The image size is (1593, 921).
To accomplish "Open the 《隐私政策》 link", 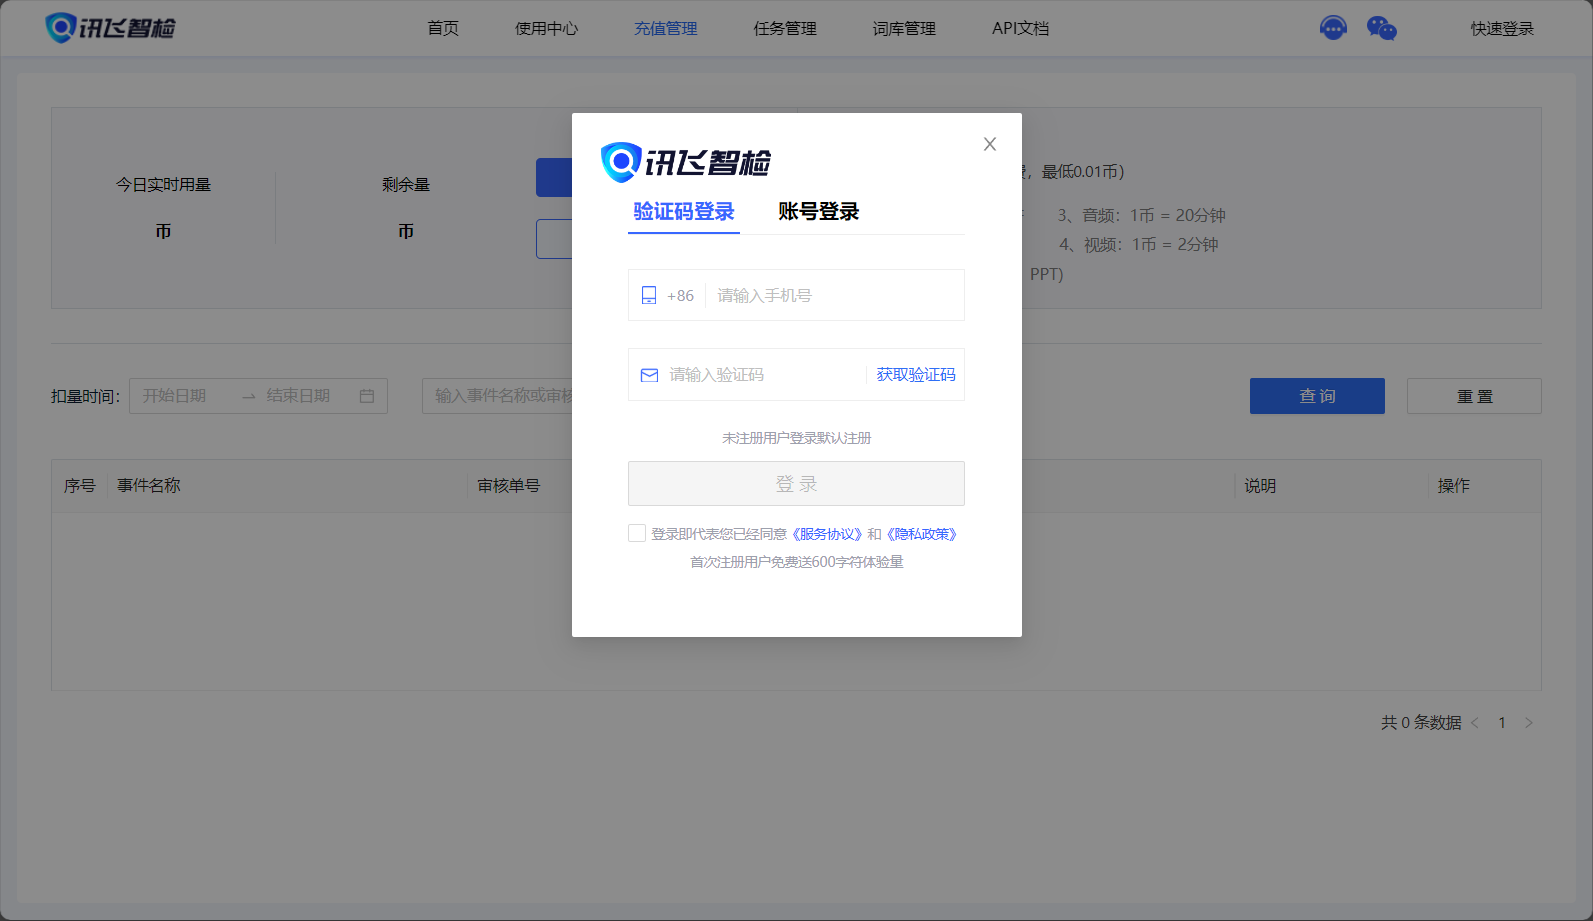I will pyautogui.click(x=922, y=534).
